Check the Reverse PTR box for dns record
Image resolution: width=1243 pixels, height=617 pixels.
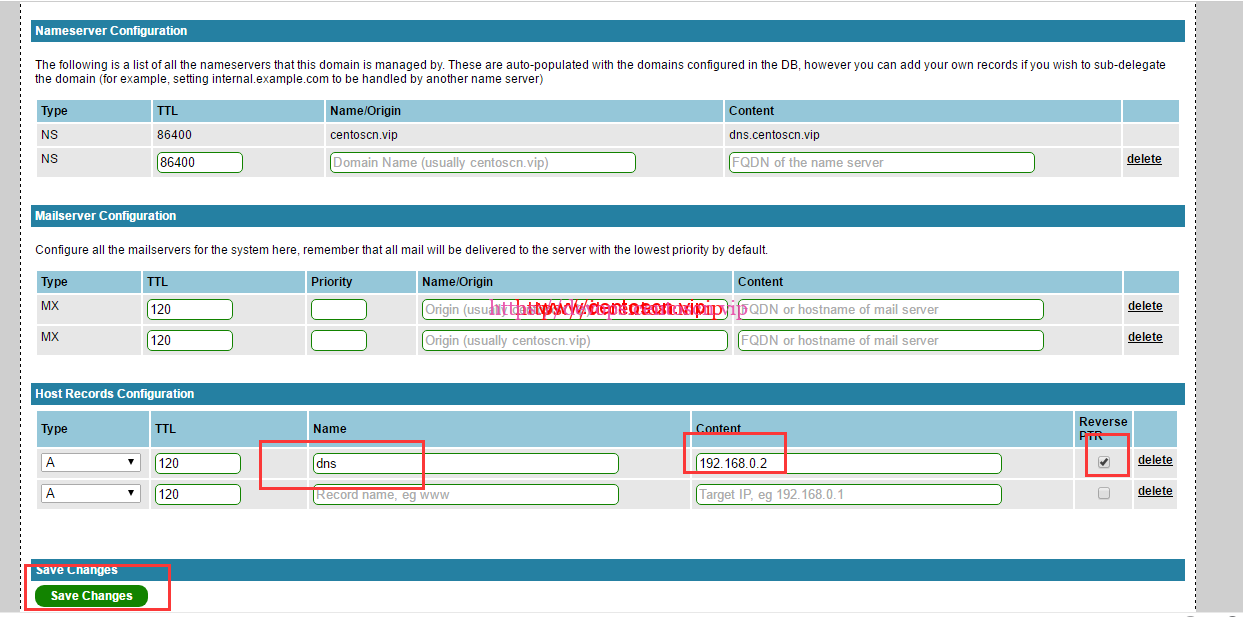(x=1104, y=462)
